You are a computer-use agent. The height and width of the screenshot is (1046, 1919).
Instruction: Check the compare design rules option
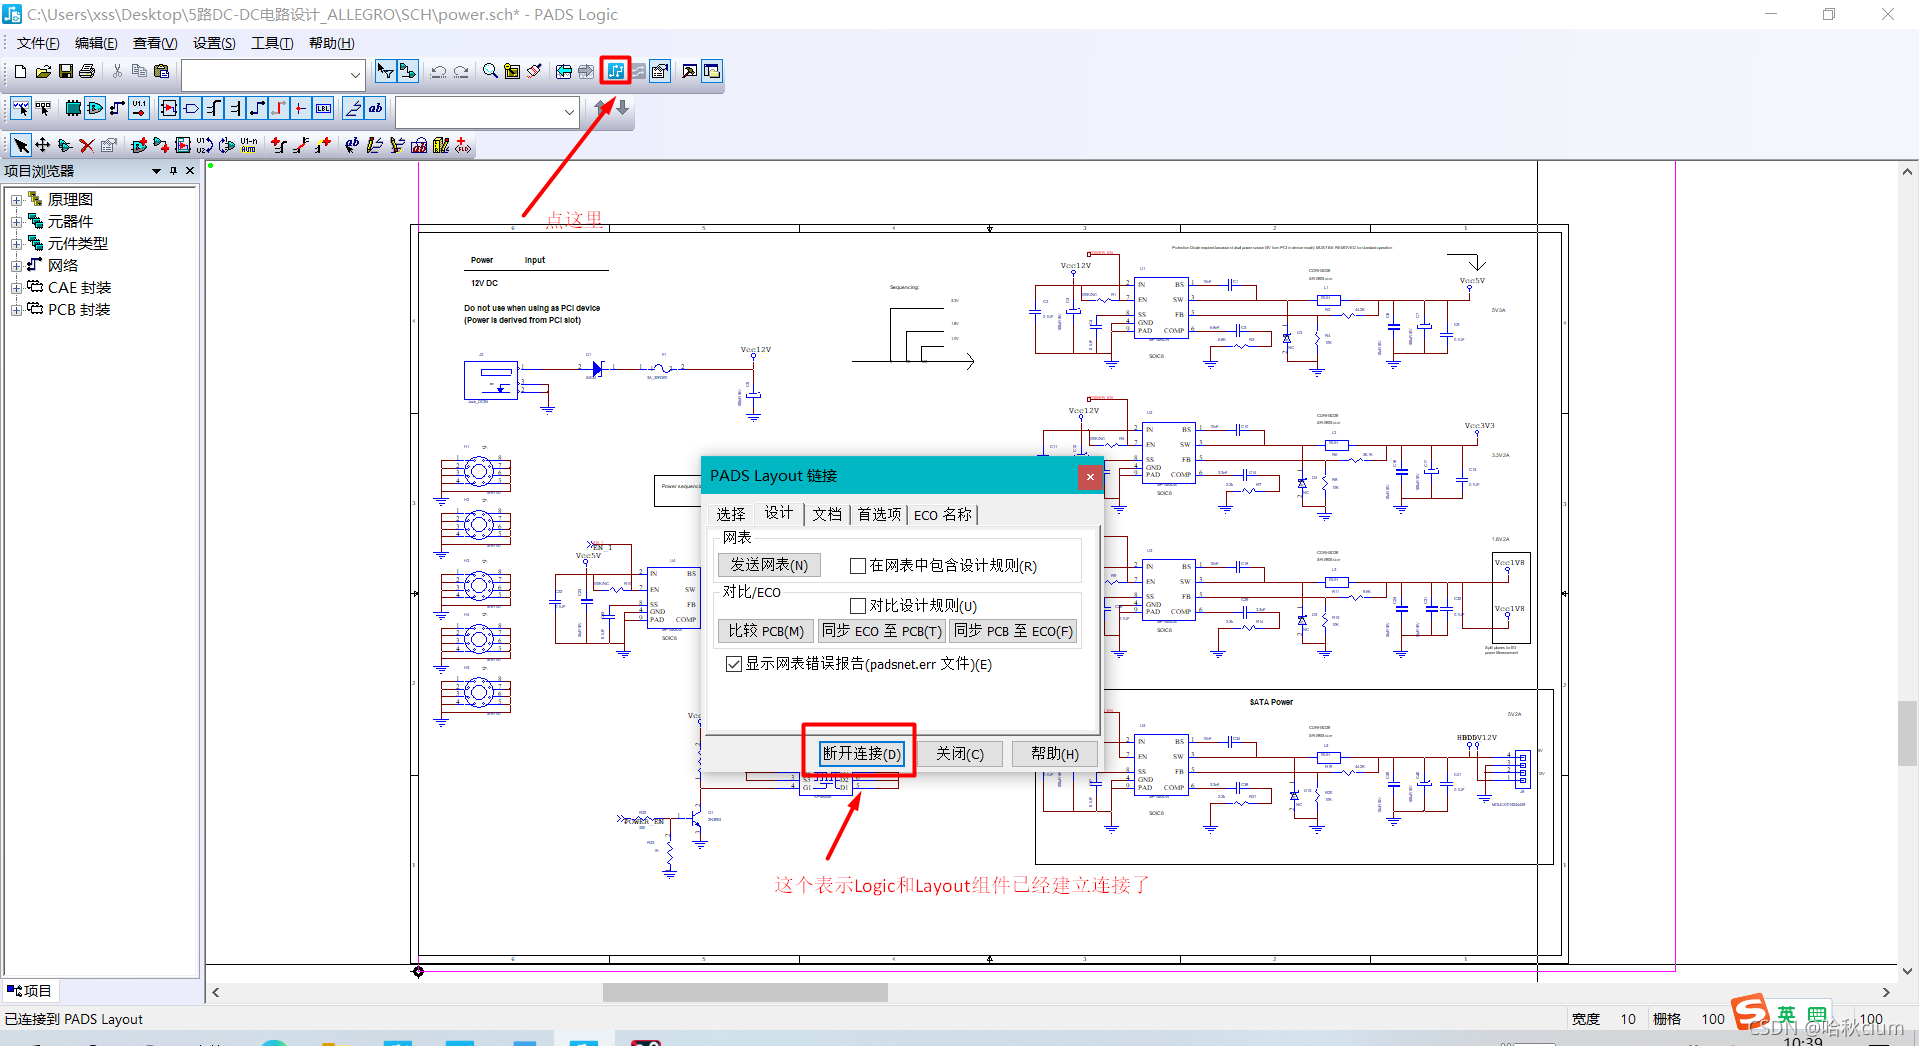(857, 606)
